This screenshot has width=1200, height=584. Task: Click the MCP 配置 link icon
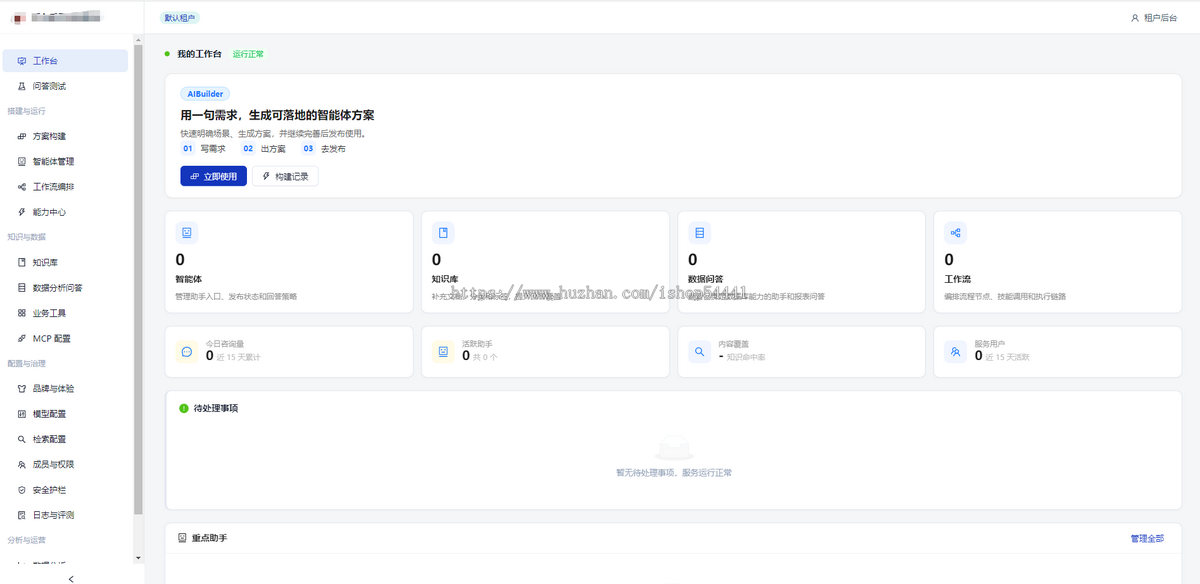(22, 338)
